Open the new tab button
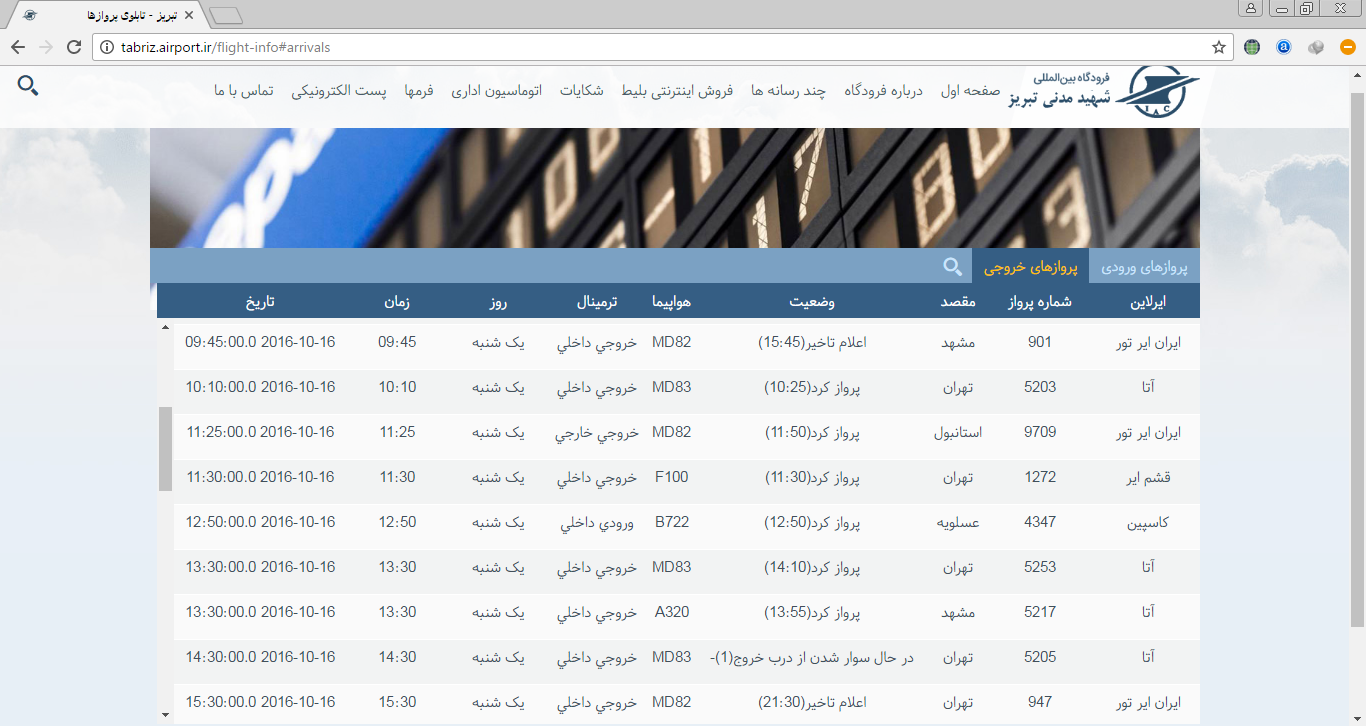This screenshot has height=726, width=1366. [227, 16]
